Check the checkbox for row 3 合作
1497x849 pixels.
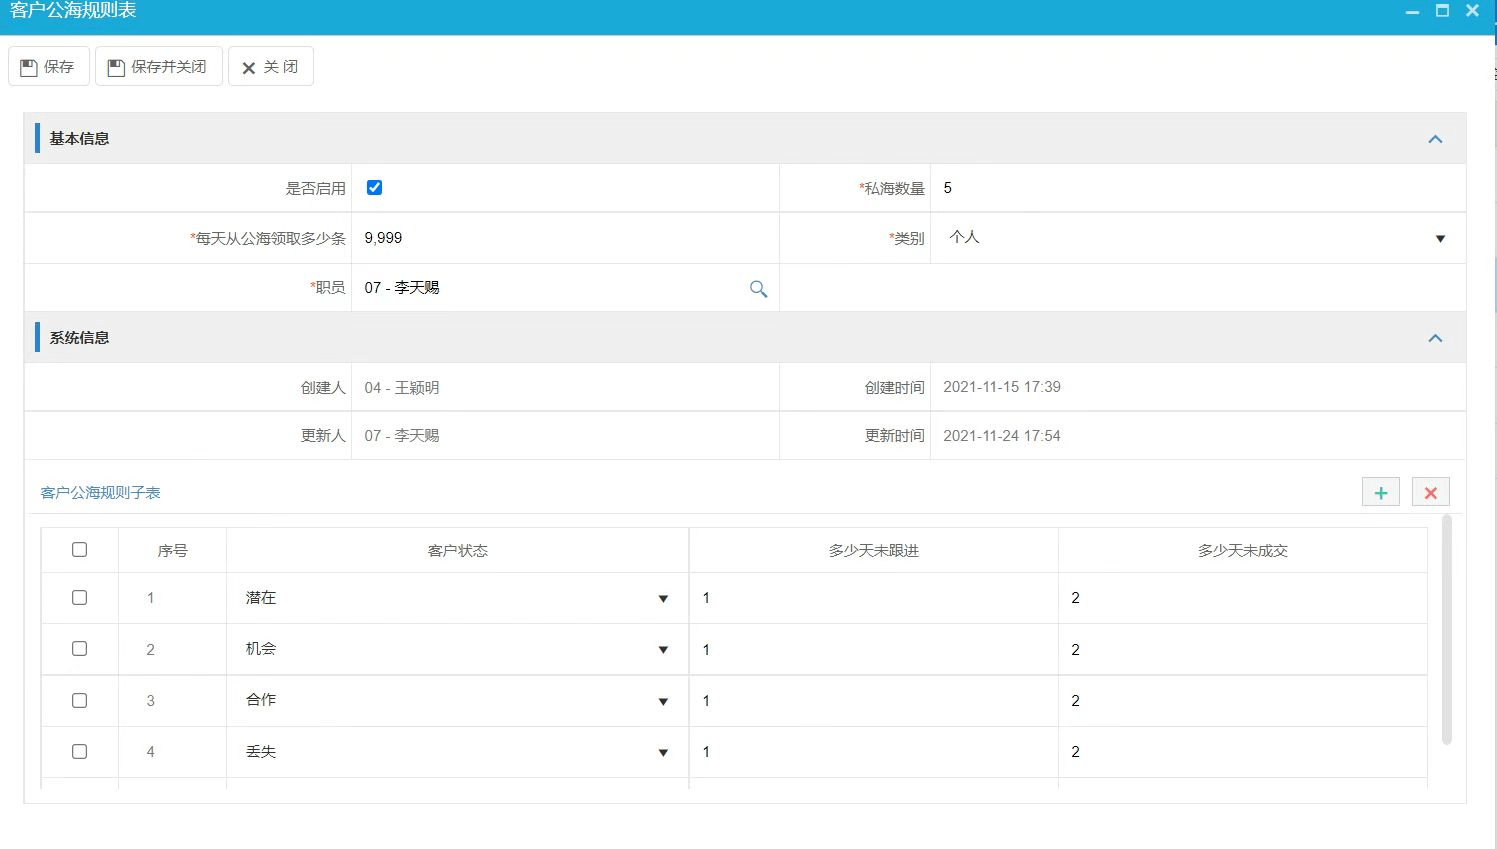point(79,700)
